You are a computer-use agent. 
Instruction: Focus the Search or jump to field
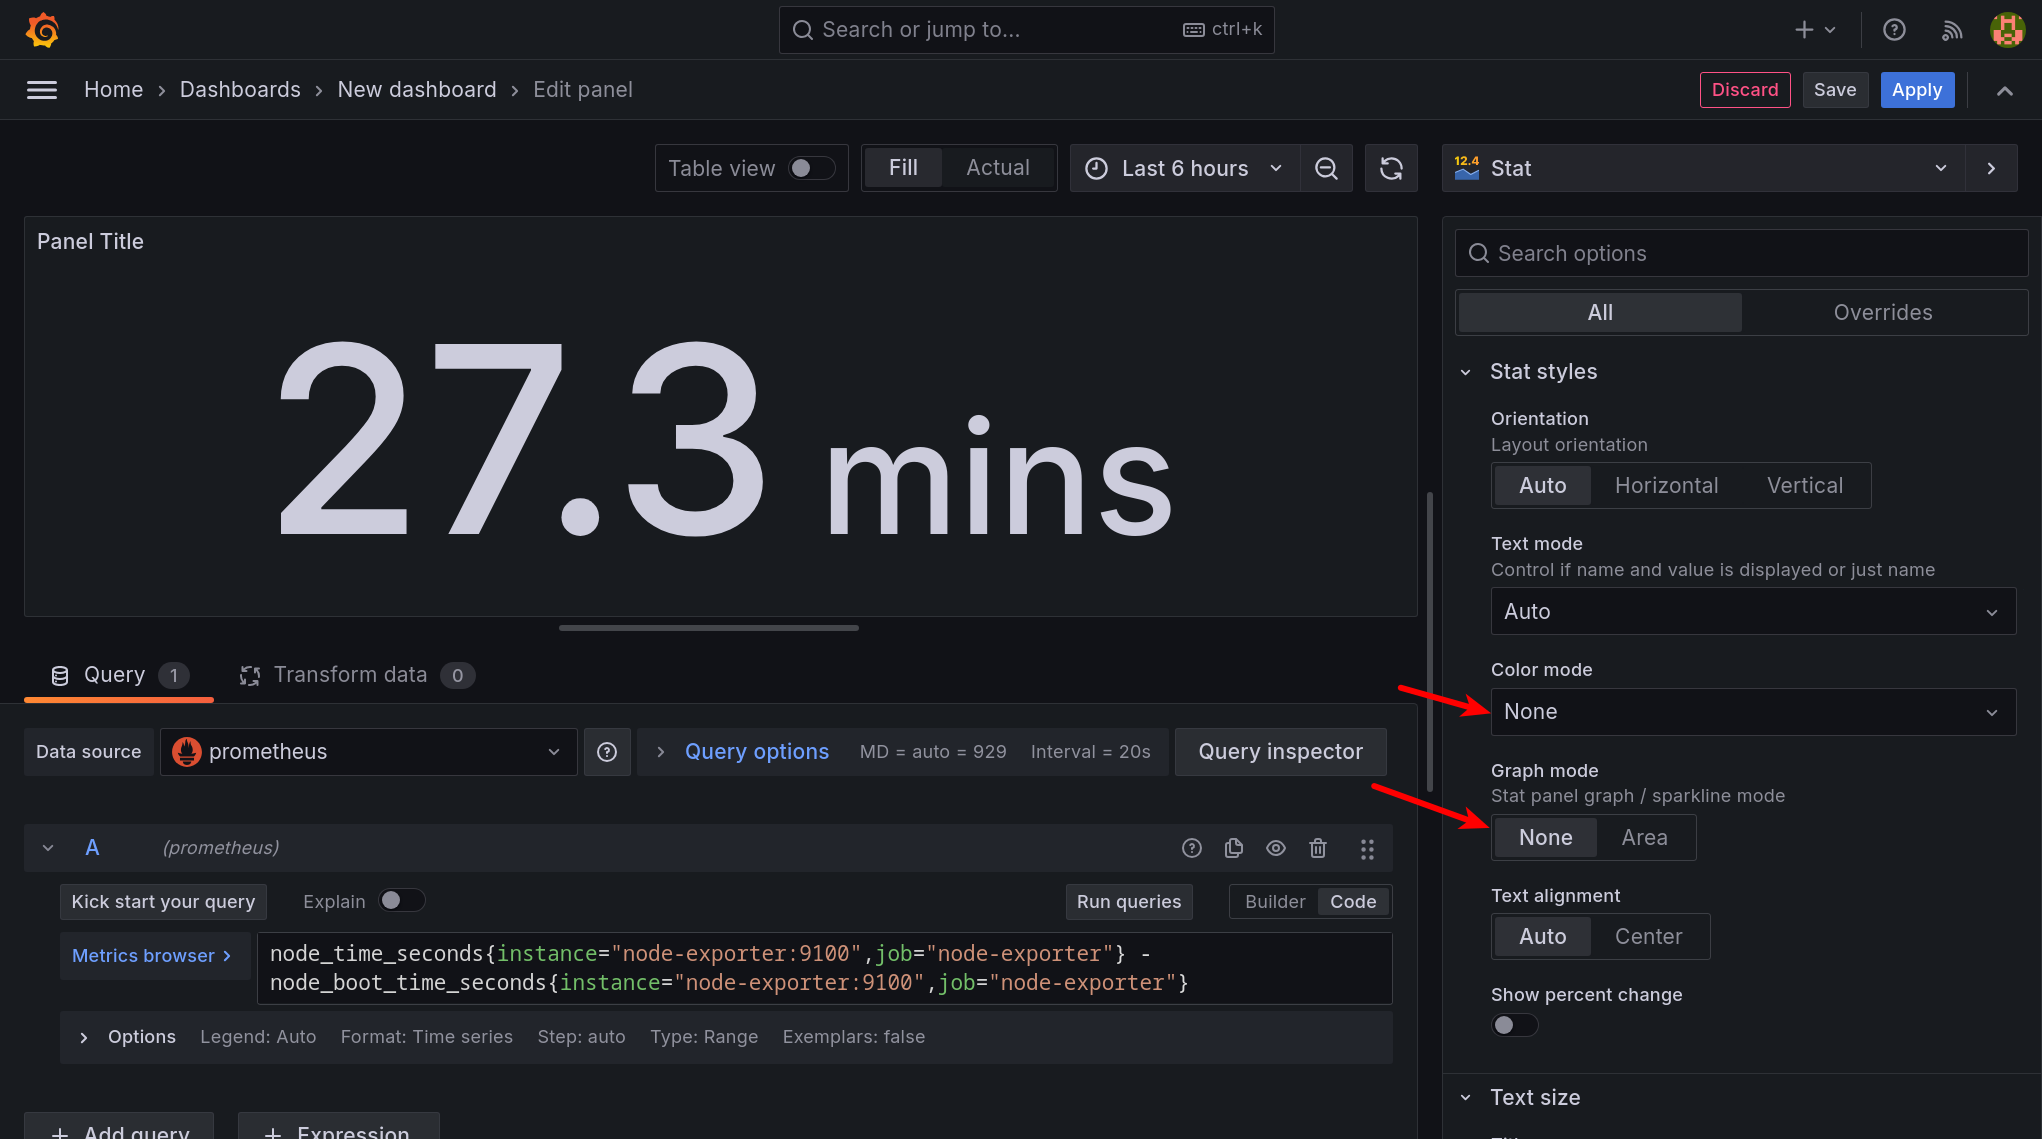[x=1026, y=30]
